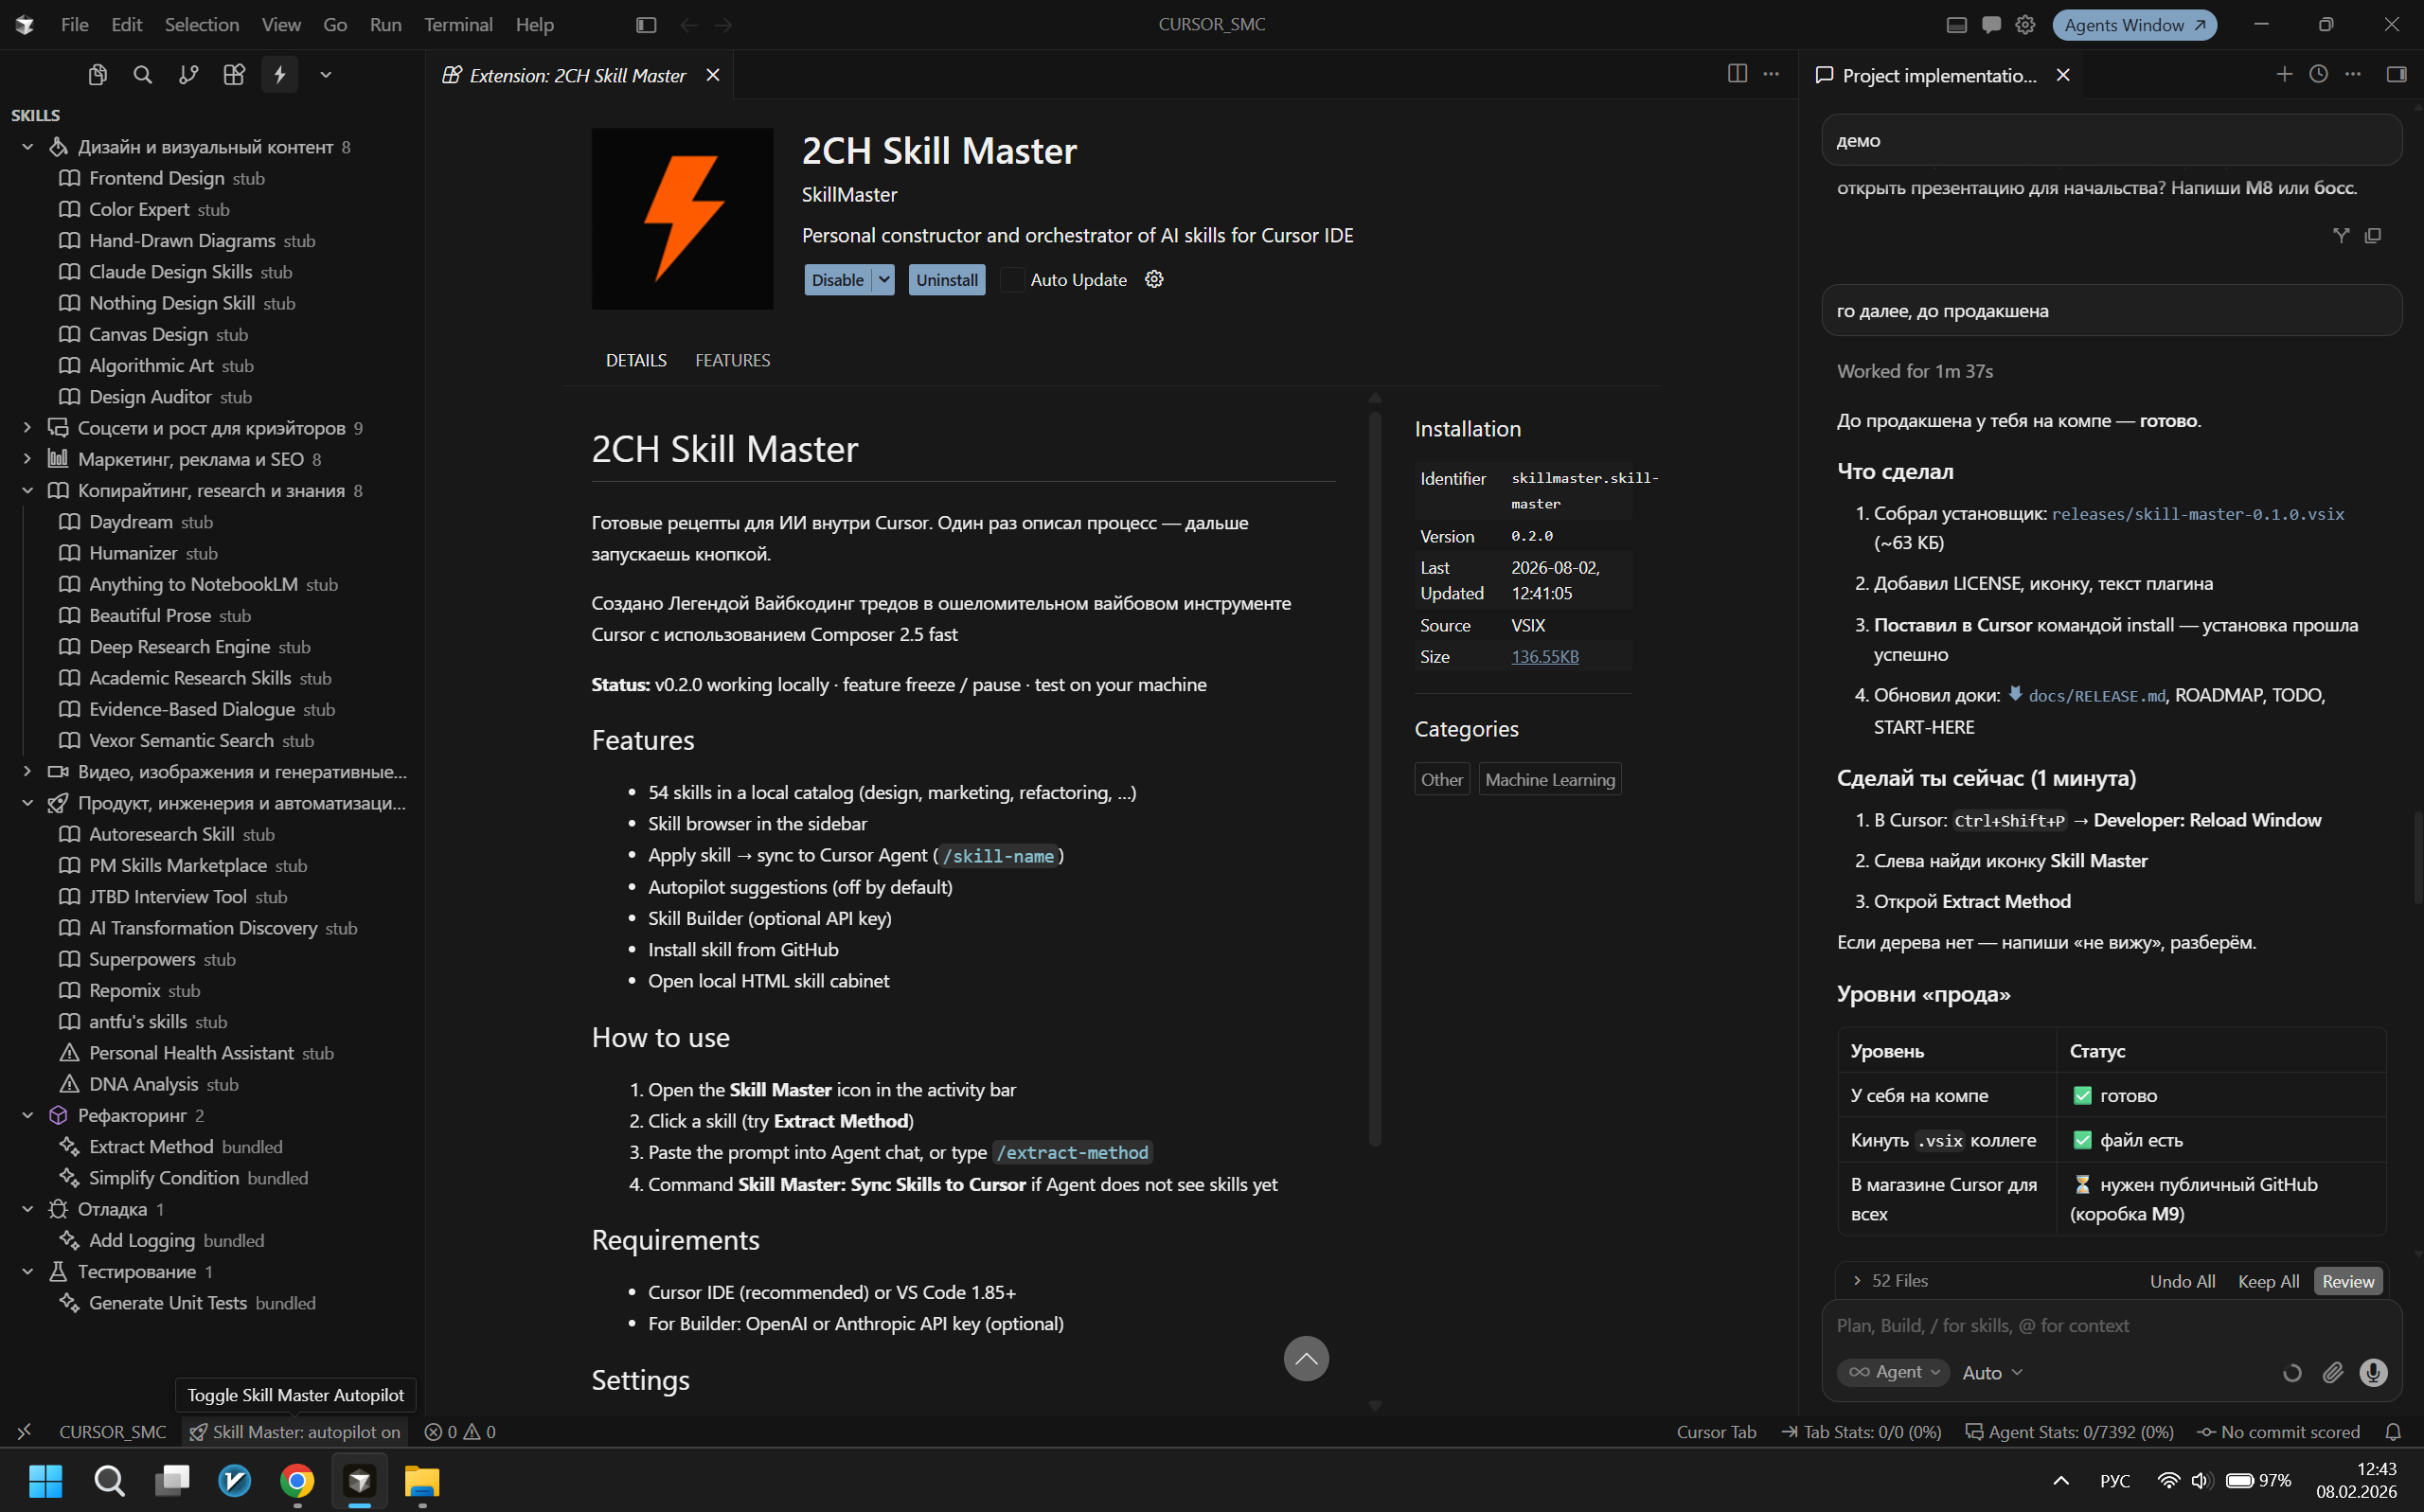The width and height of the screenshot is (2424, 1512).
Task: Open the Source Control view icon
Action: [188, 75]
